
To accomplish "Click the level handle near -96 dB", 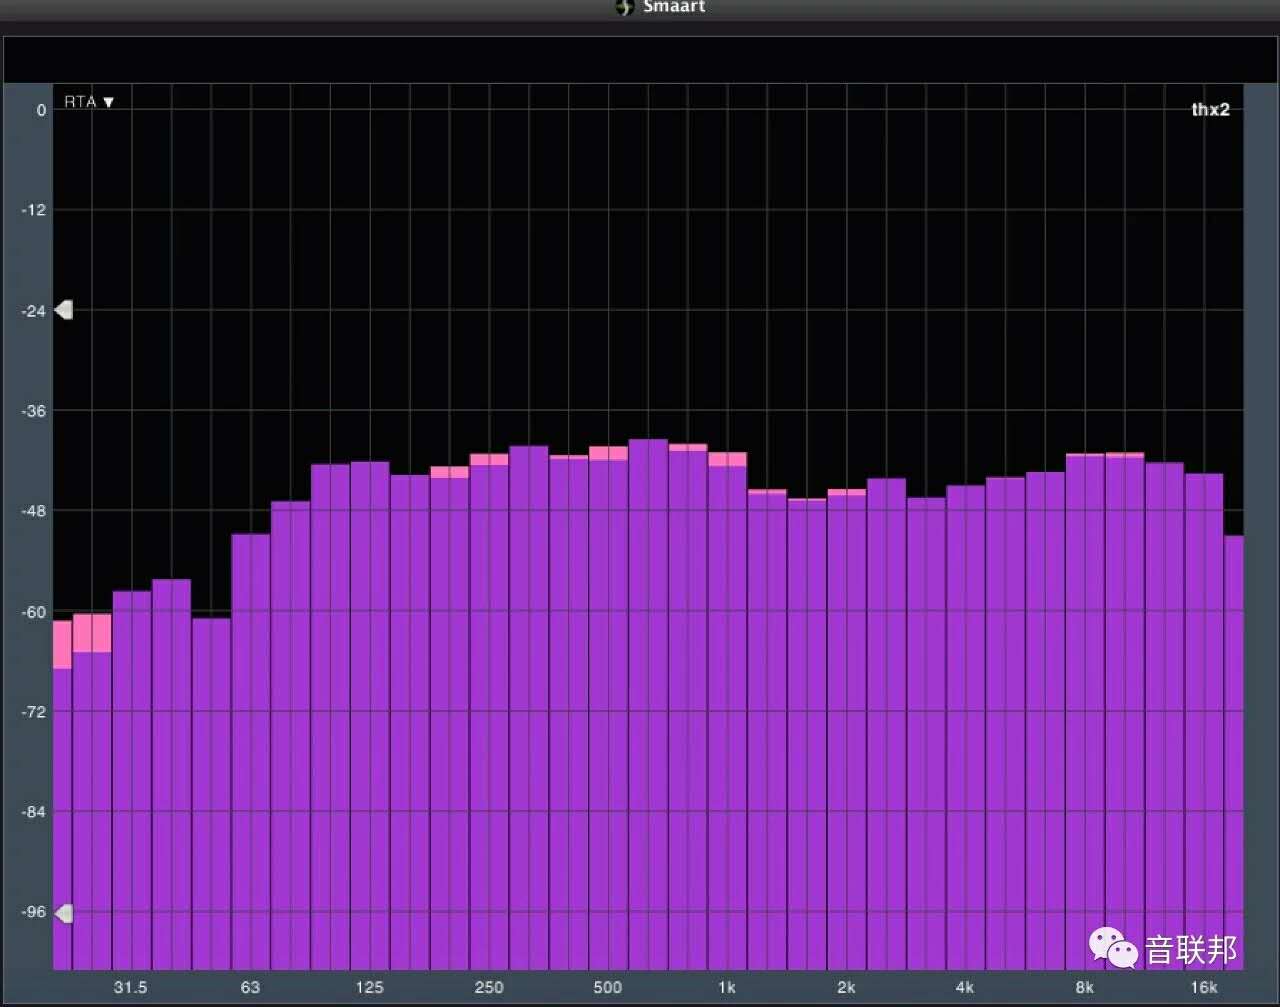I will coord(64,913).
